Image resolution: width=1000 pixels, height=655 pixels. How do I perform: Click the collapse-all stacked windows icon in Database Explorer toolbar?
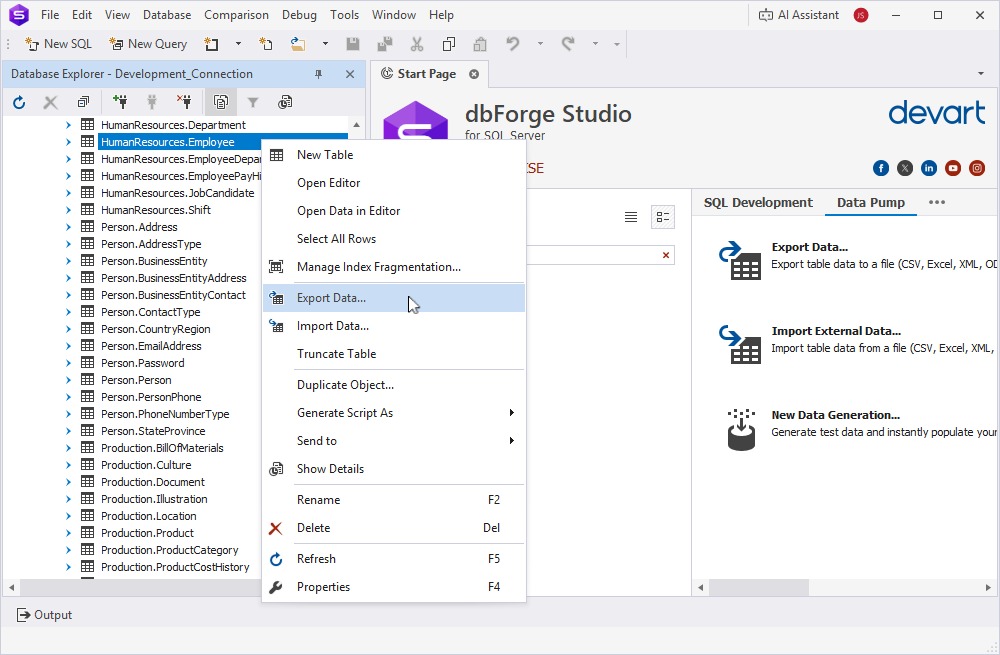pos(84,102)
